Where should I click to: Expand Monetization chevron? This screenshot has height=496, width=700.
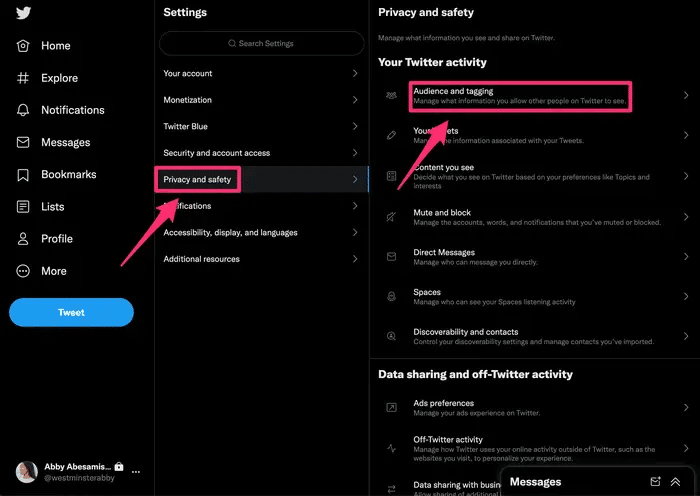click(355, 100)
